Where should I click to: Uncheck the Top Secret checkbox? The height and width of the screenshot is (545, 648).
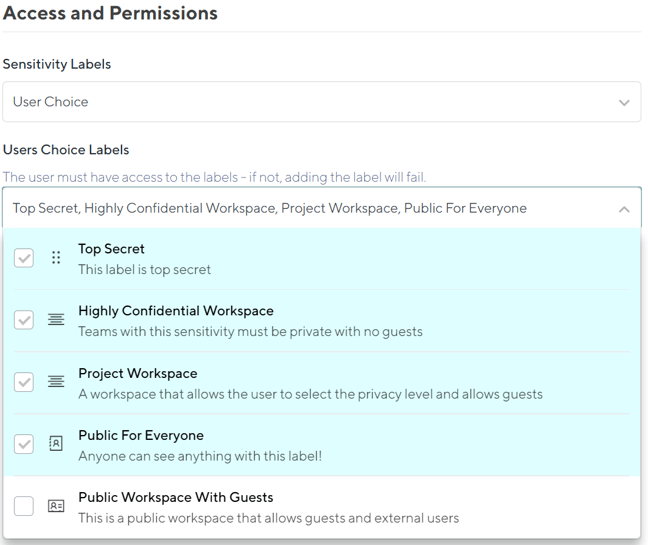24,258
